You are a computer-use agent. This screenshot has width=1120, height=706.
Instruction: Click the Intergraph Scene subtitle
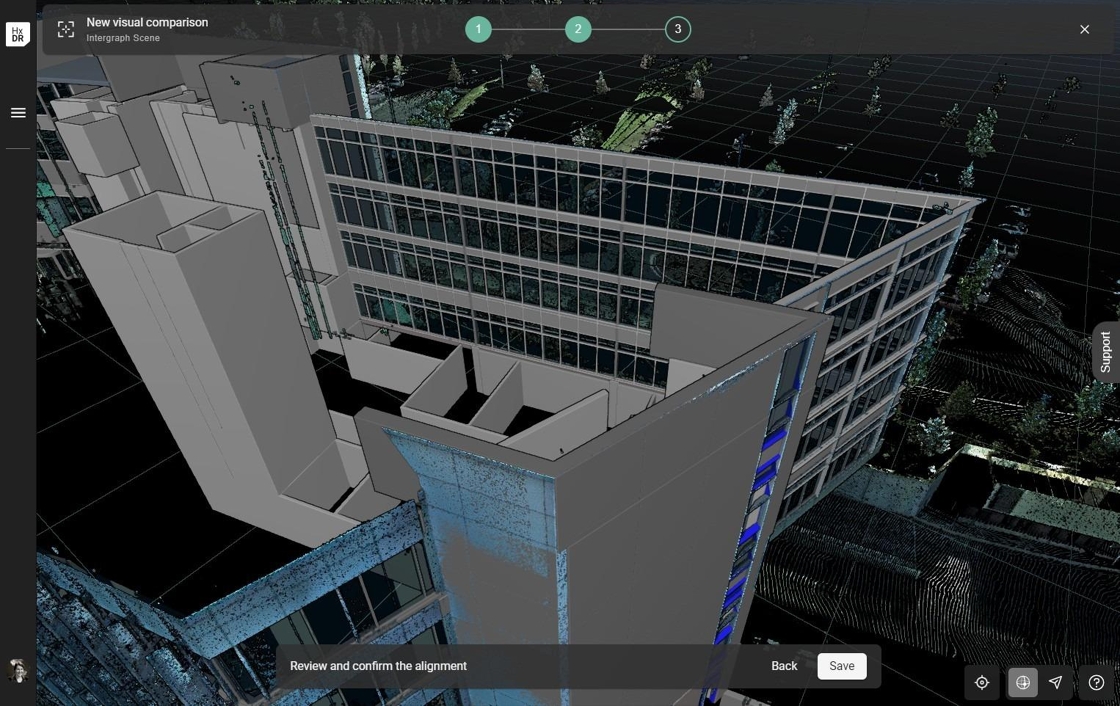click(x=123, y=38)
